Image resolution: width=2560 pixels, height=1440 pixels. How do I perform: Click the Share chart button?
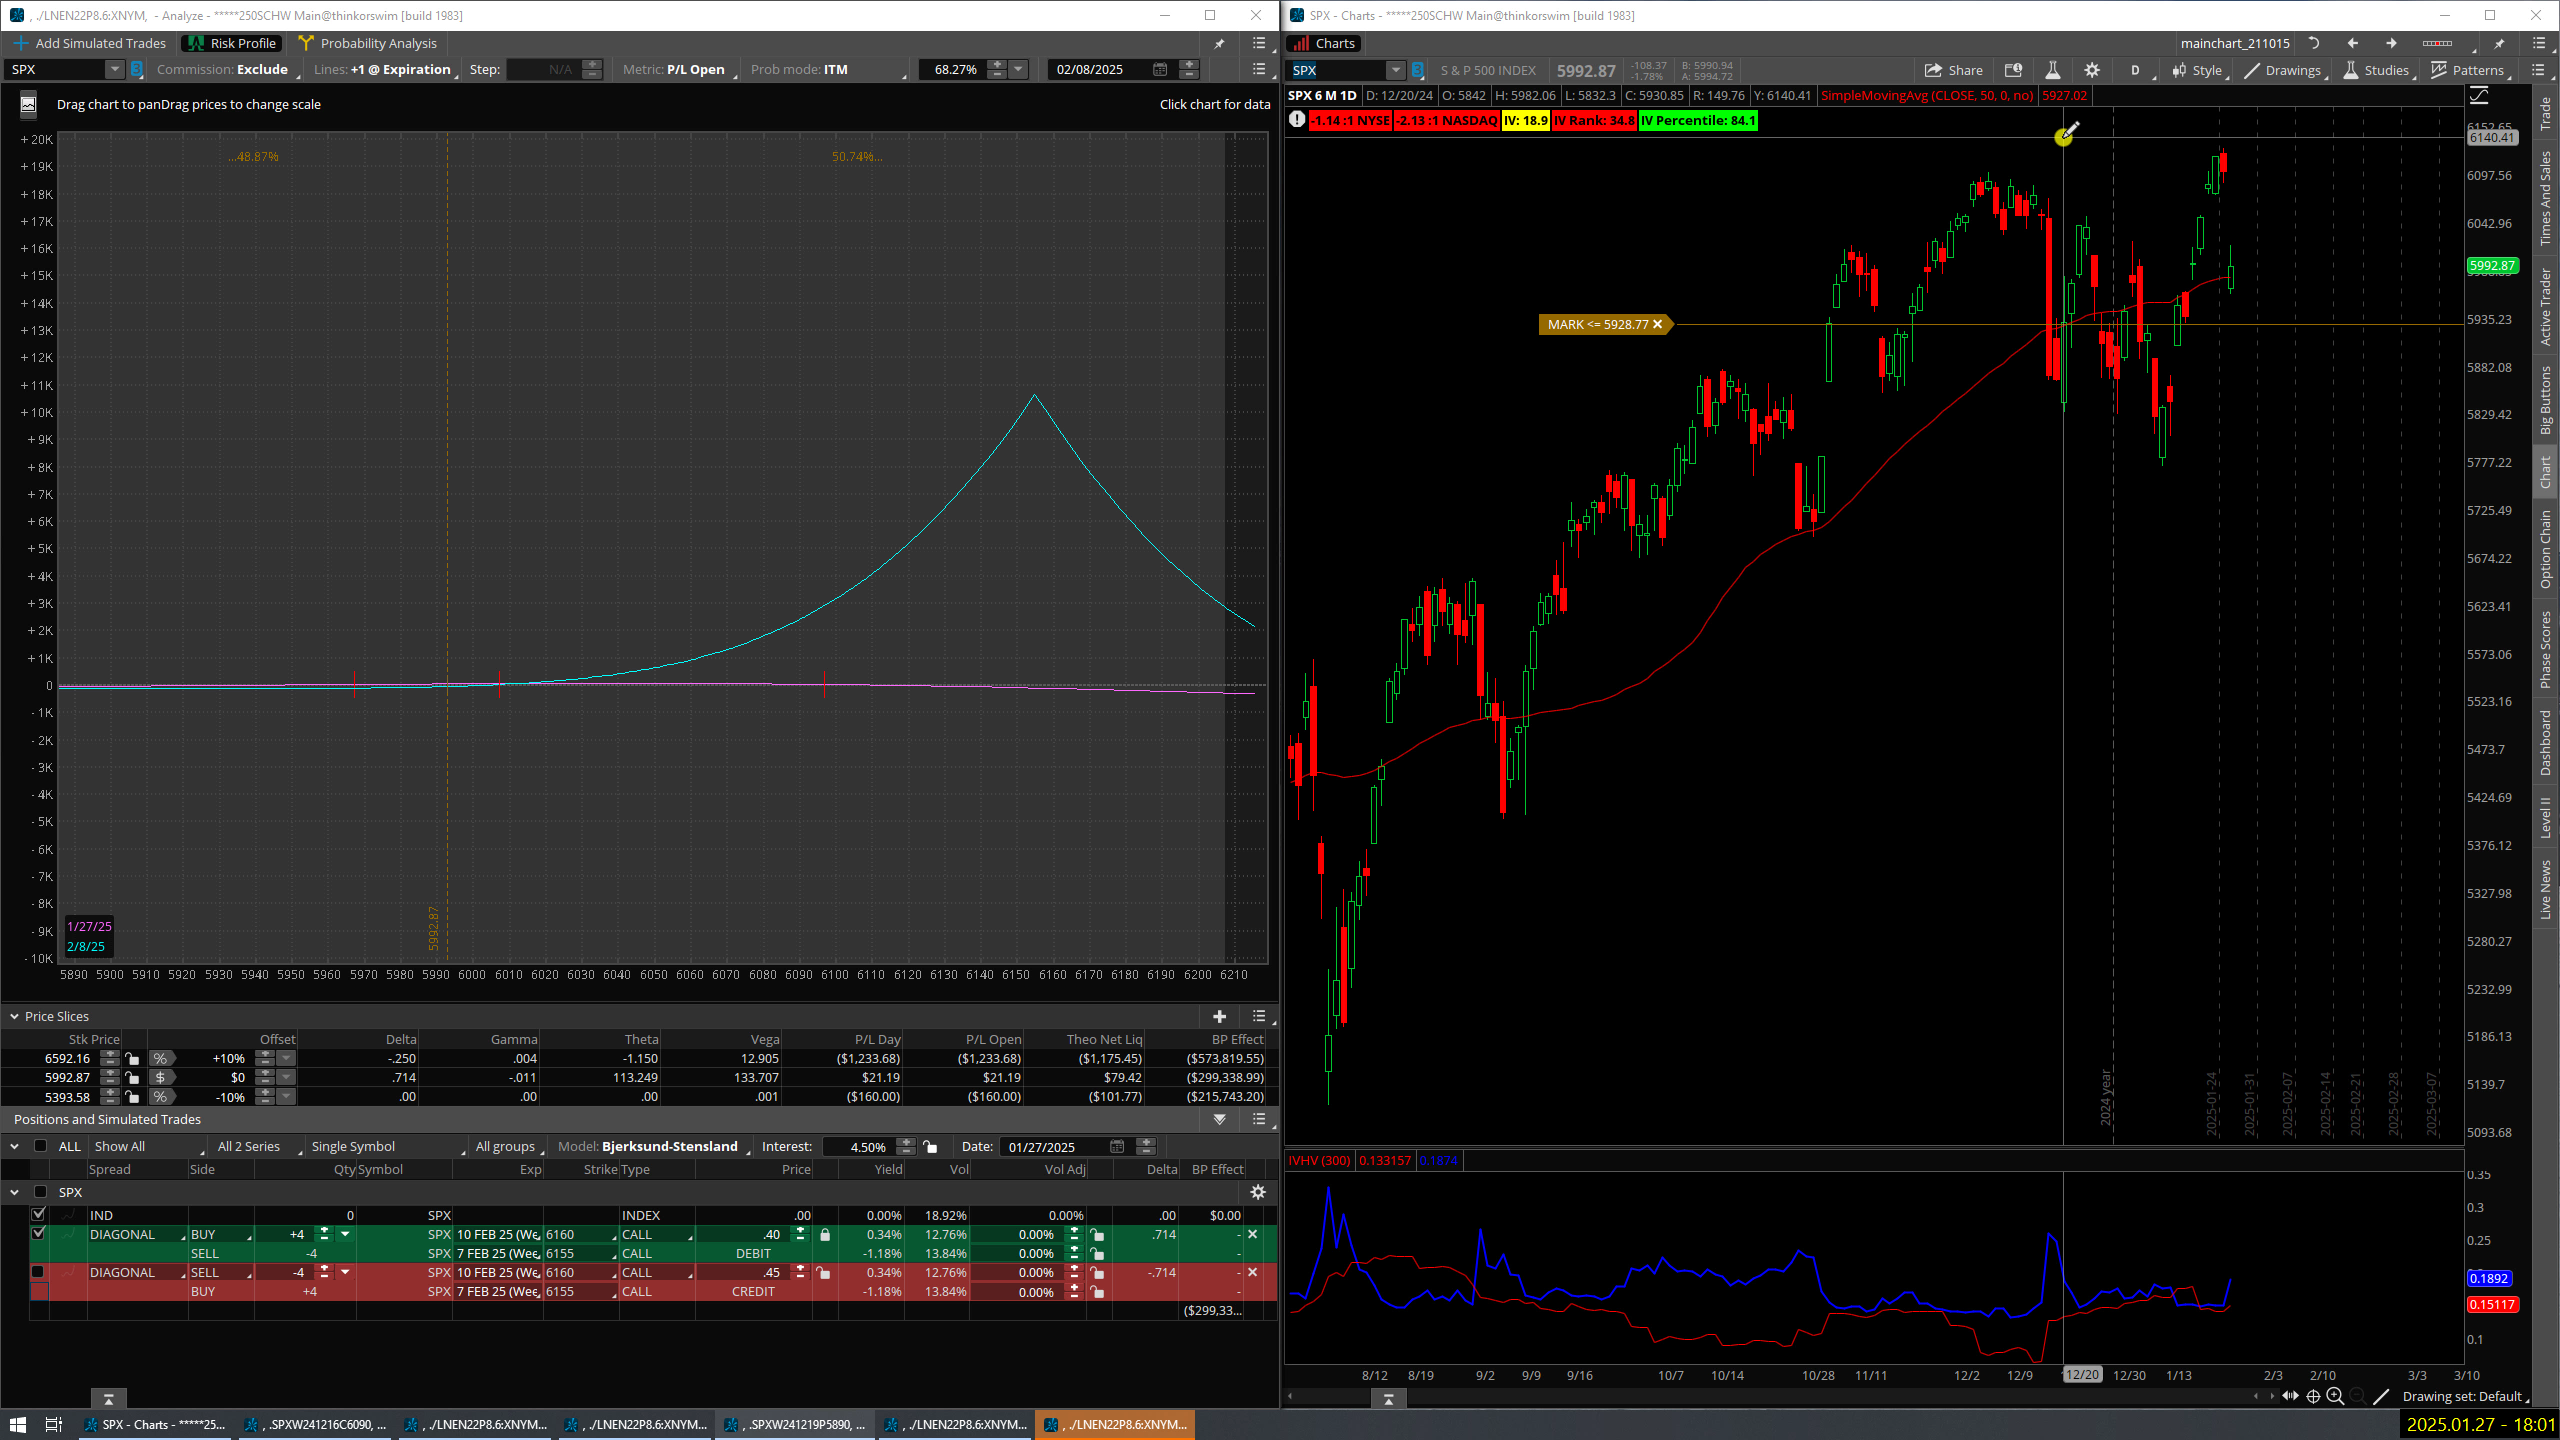[x=1953, y=70]
